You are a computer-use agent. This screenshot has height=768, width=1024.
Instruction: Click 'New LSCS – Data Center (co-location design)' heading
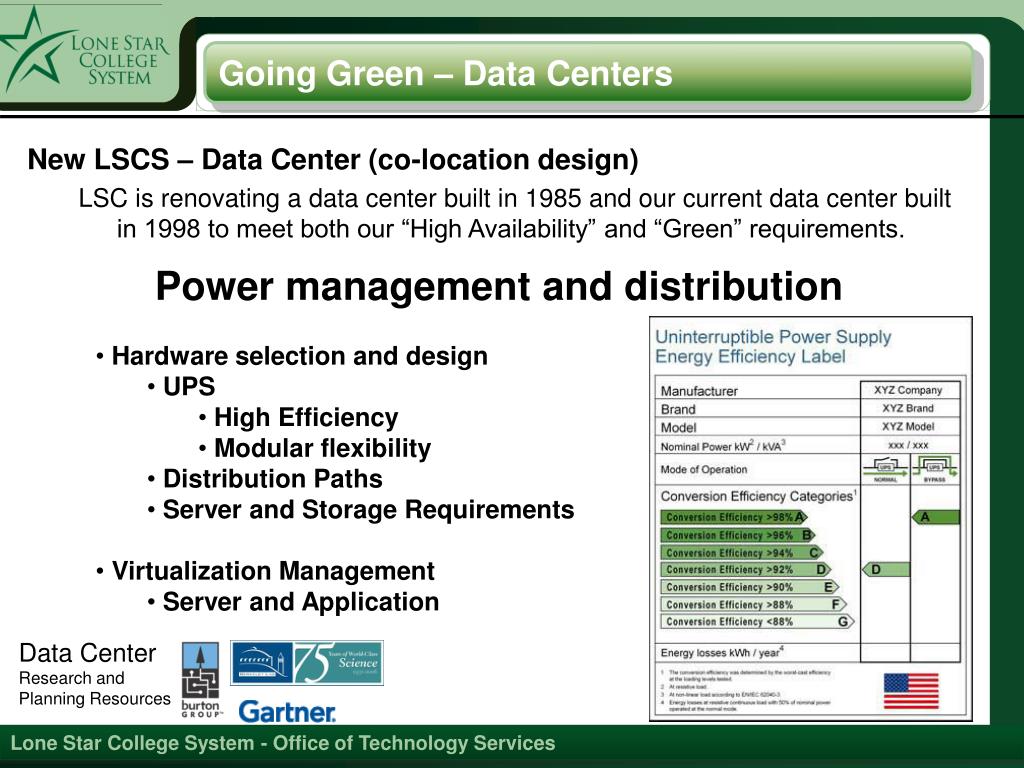[x=333, y=160]
